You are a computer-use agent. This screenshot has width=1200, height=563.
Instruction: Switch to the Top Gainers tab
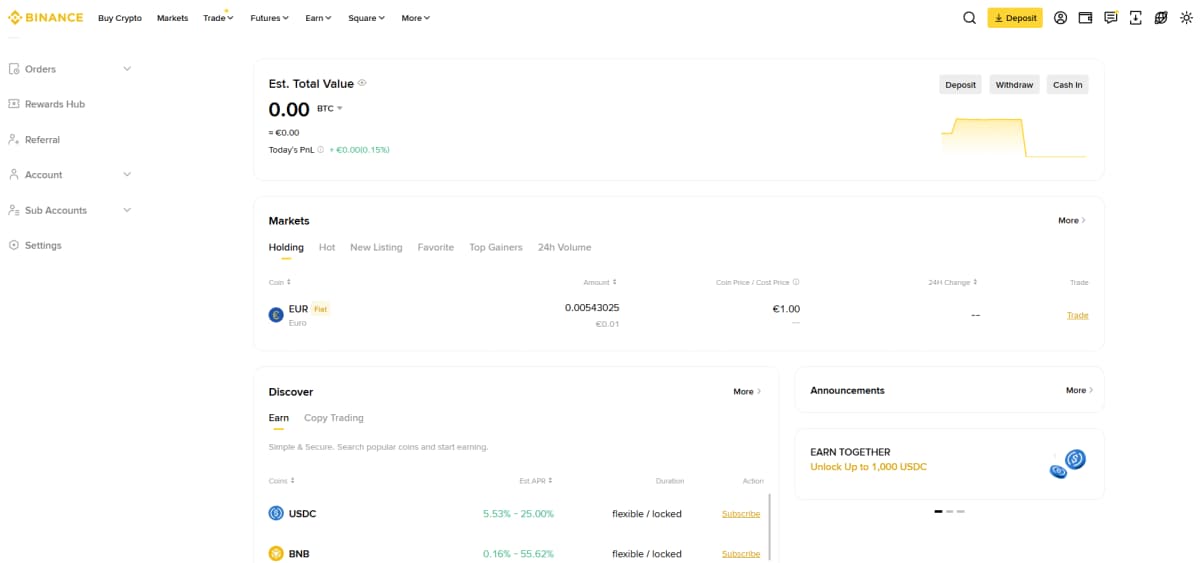tap(496, 247)
